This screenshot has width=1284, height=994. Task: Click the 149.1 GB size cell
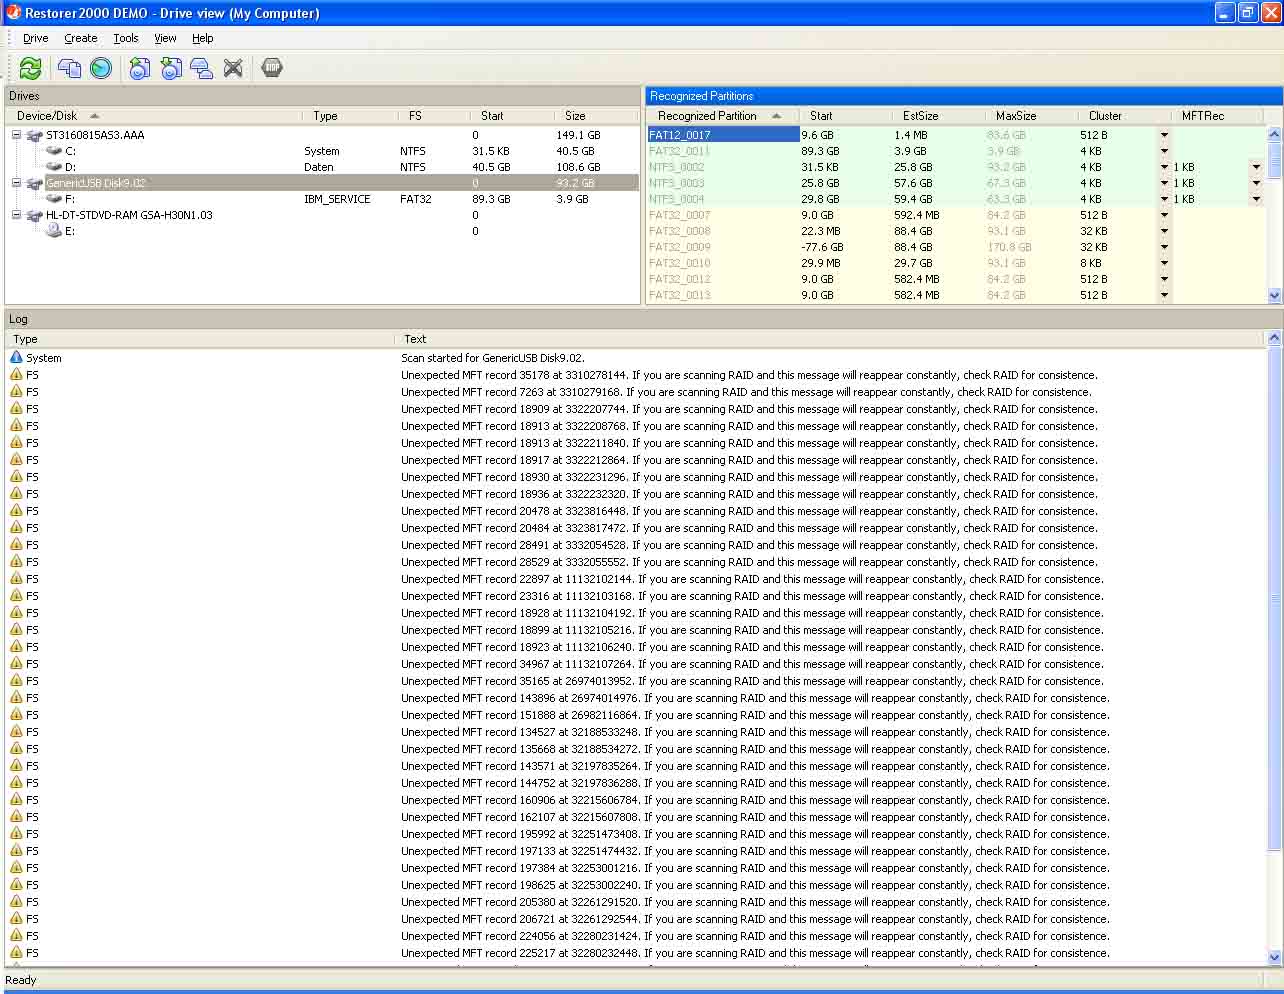pos(578,135)
